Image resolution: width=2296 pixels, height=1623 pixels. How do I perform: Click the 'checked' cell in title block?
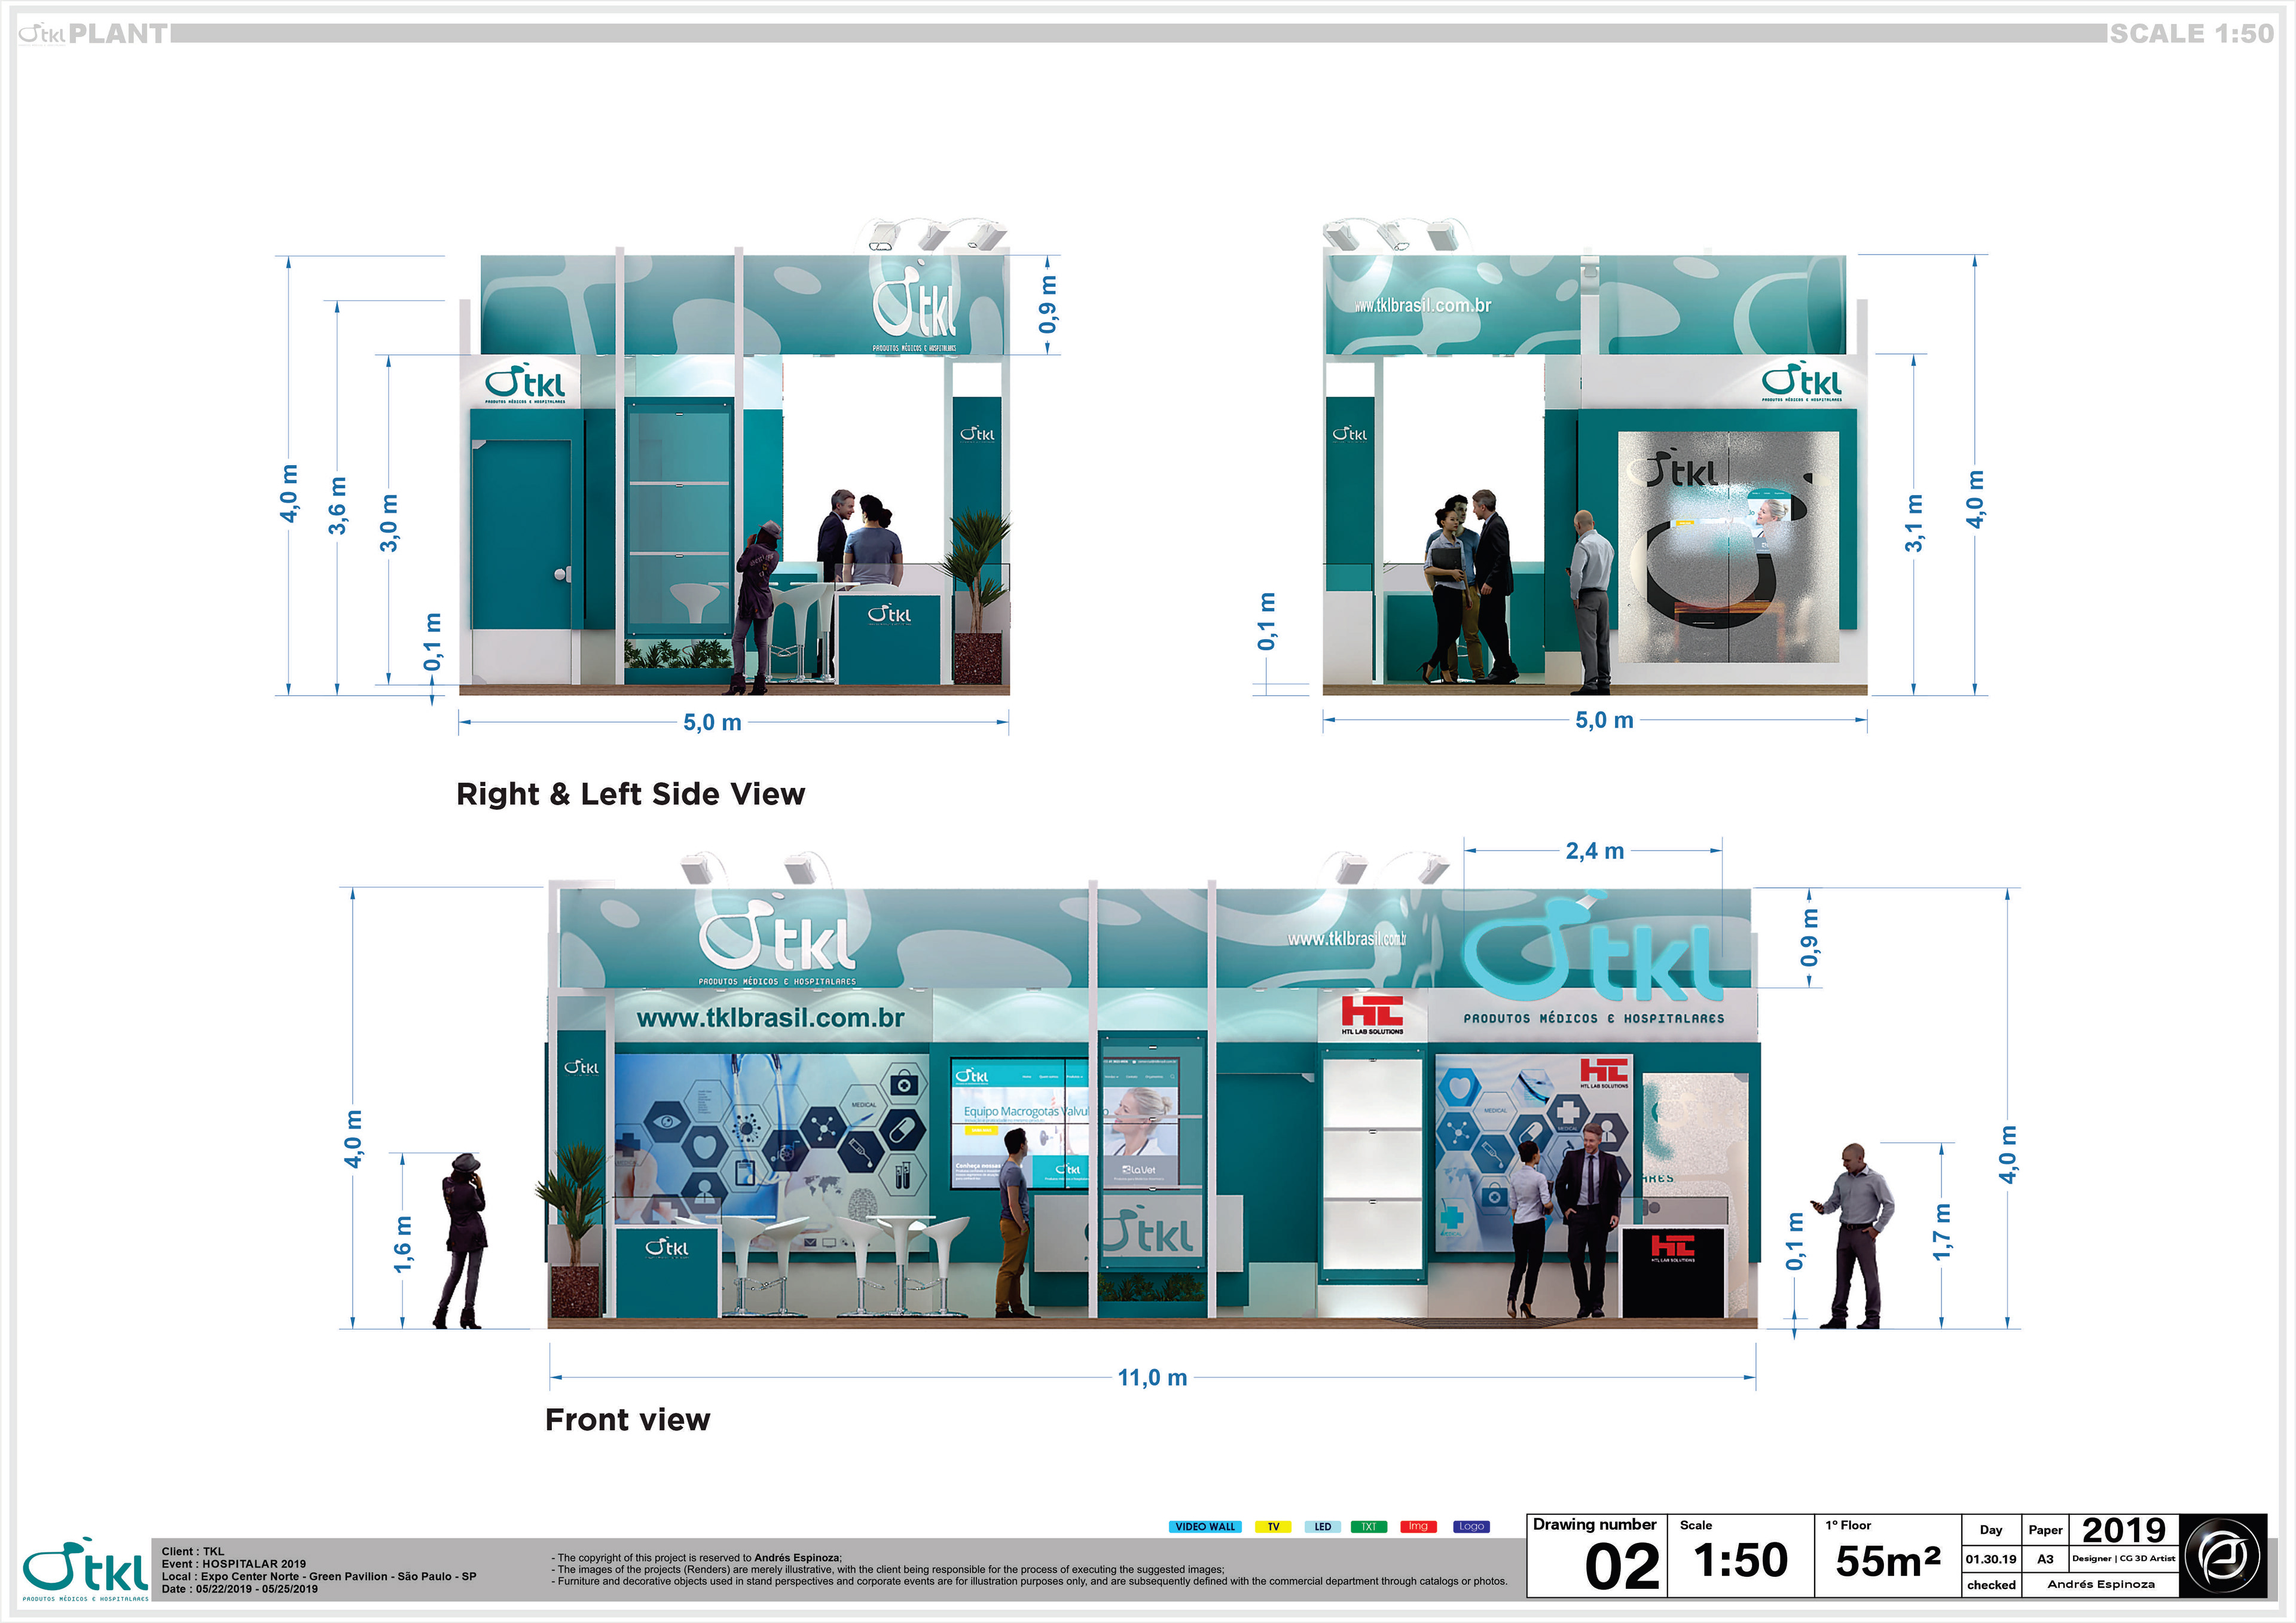pos(1991,1585)
